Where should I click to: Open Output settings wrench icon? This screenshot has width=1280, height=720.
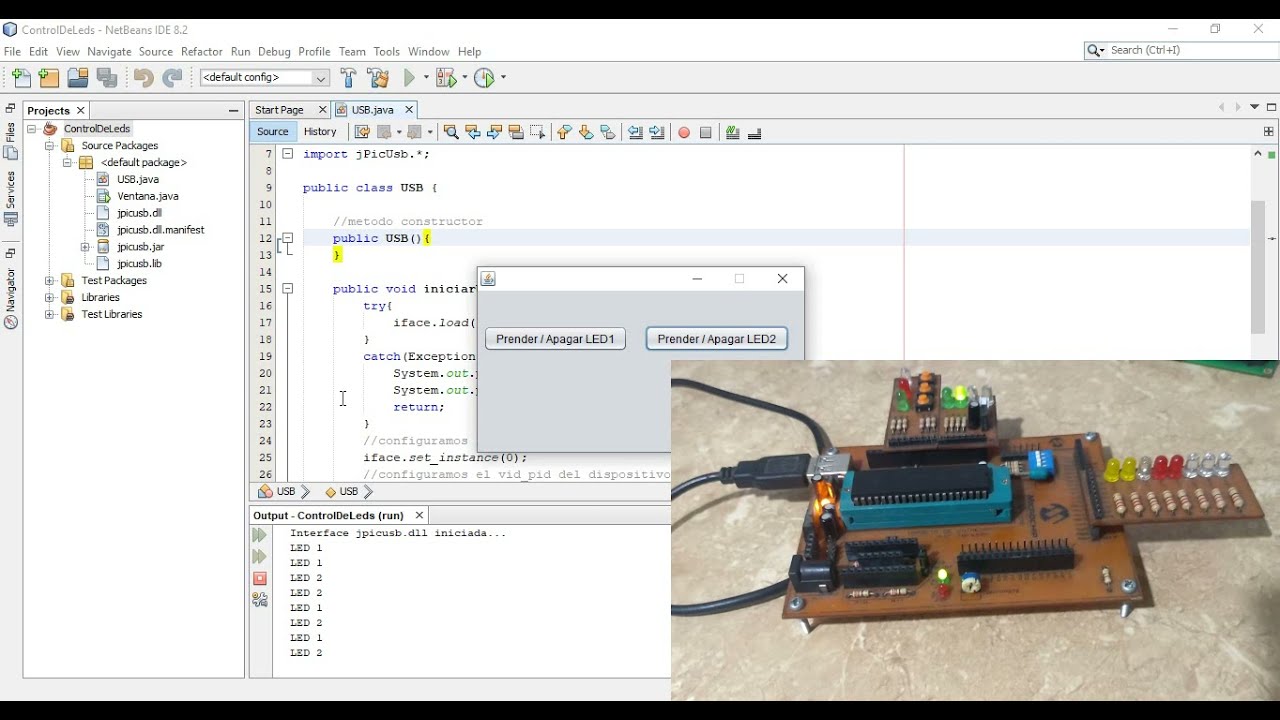(x=260, y=600)
